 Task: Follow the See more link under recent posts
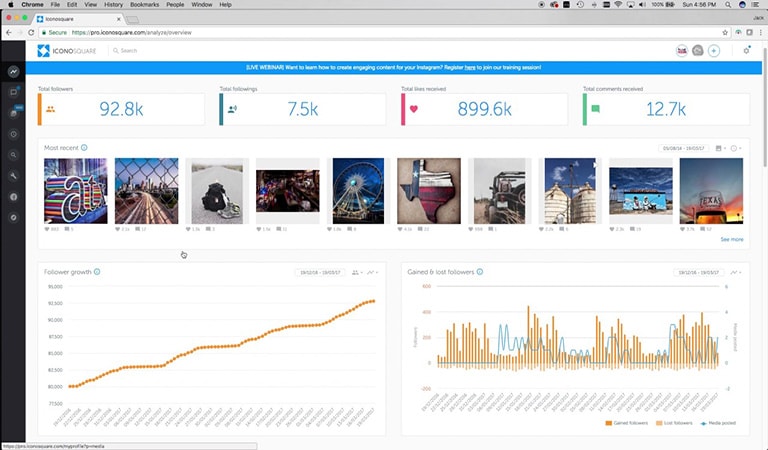point(732,239)
